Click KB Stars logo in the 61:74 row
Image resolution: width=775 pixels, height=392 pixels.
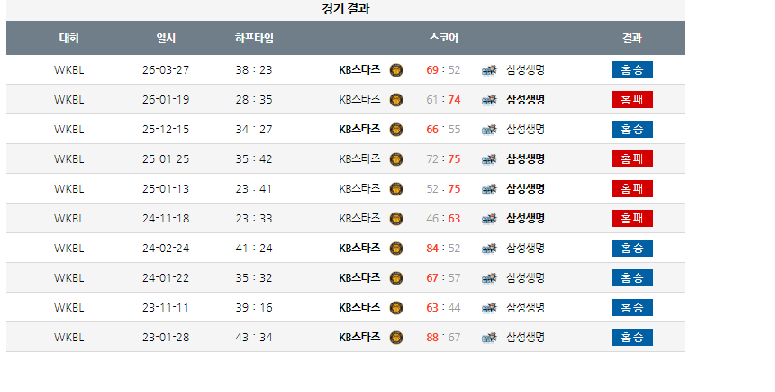(x=396, y=100)
